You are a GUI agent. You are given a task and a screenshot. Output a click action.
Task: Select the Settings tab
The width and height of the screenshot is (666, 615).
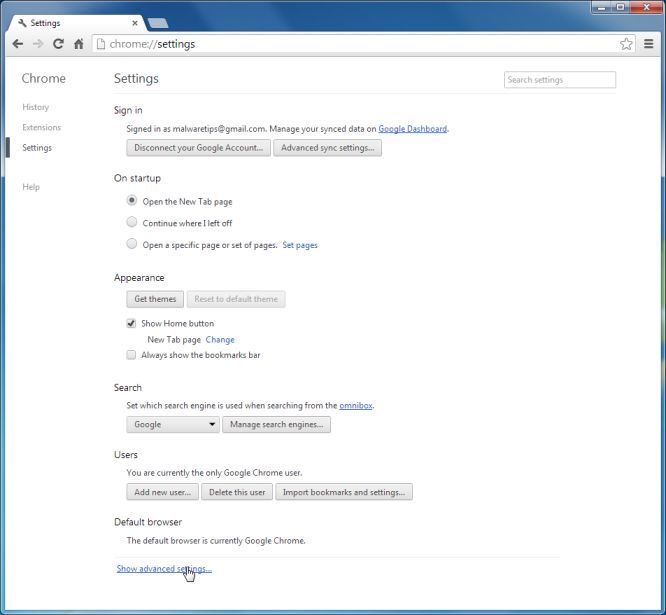pos(76,23)
